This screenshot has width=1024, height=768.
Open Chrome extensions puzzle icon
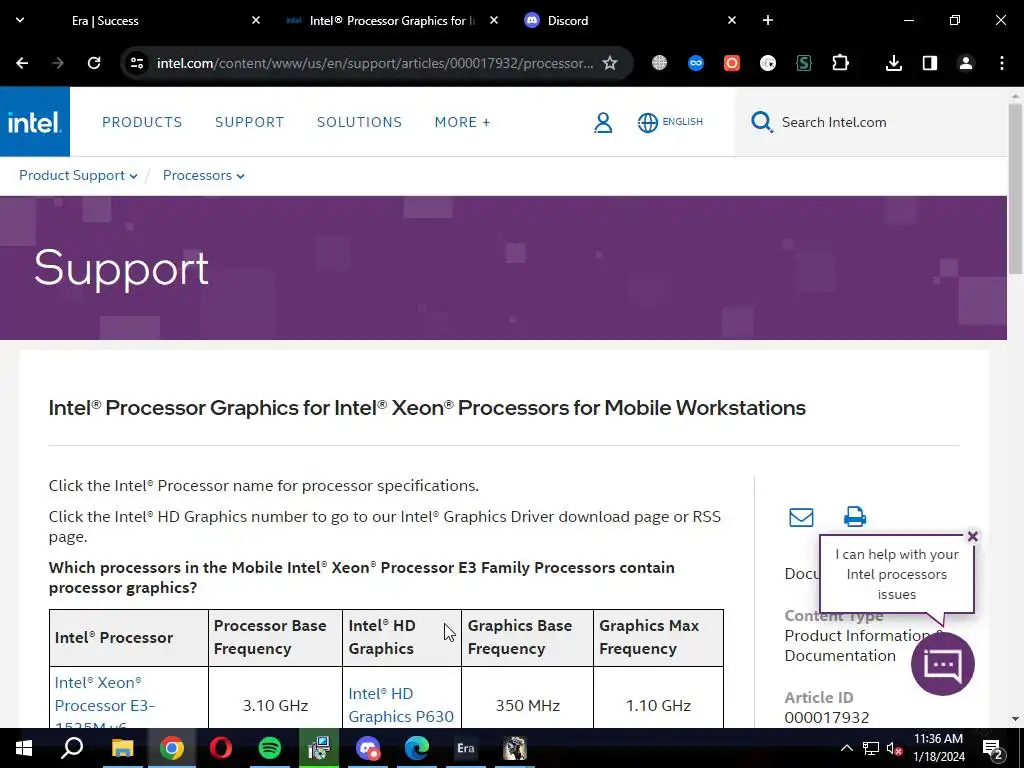coord(840,63)
